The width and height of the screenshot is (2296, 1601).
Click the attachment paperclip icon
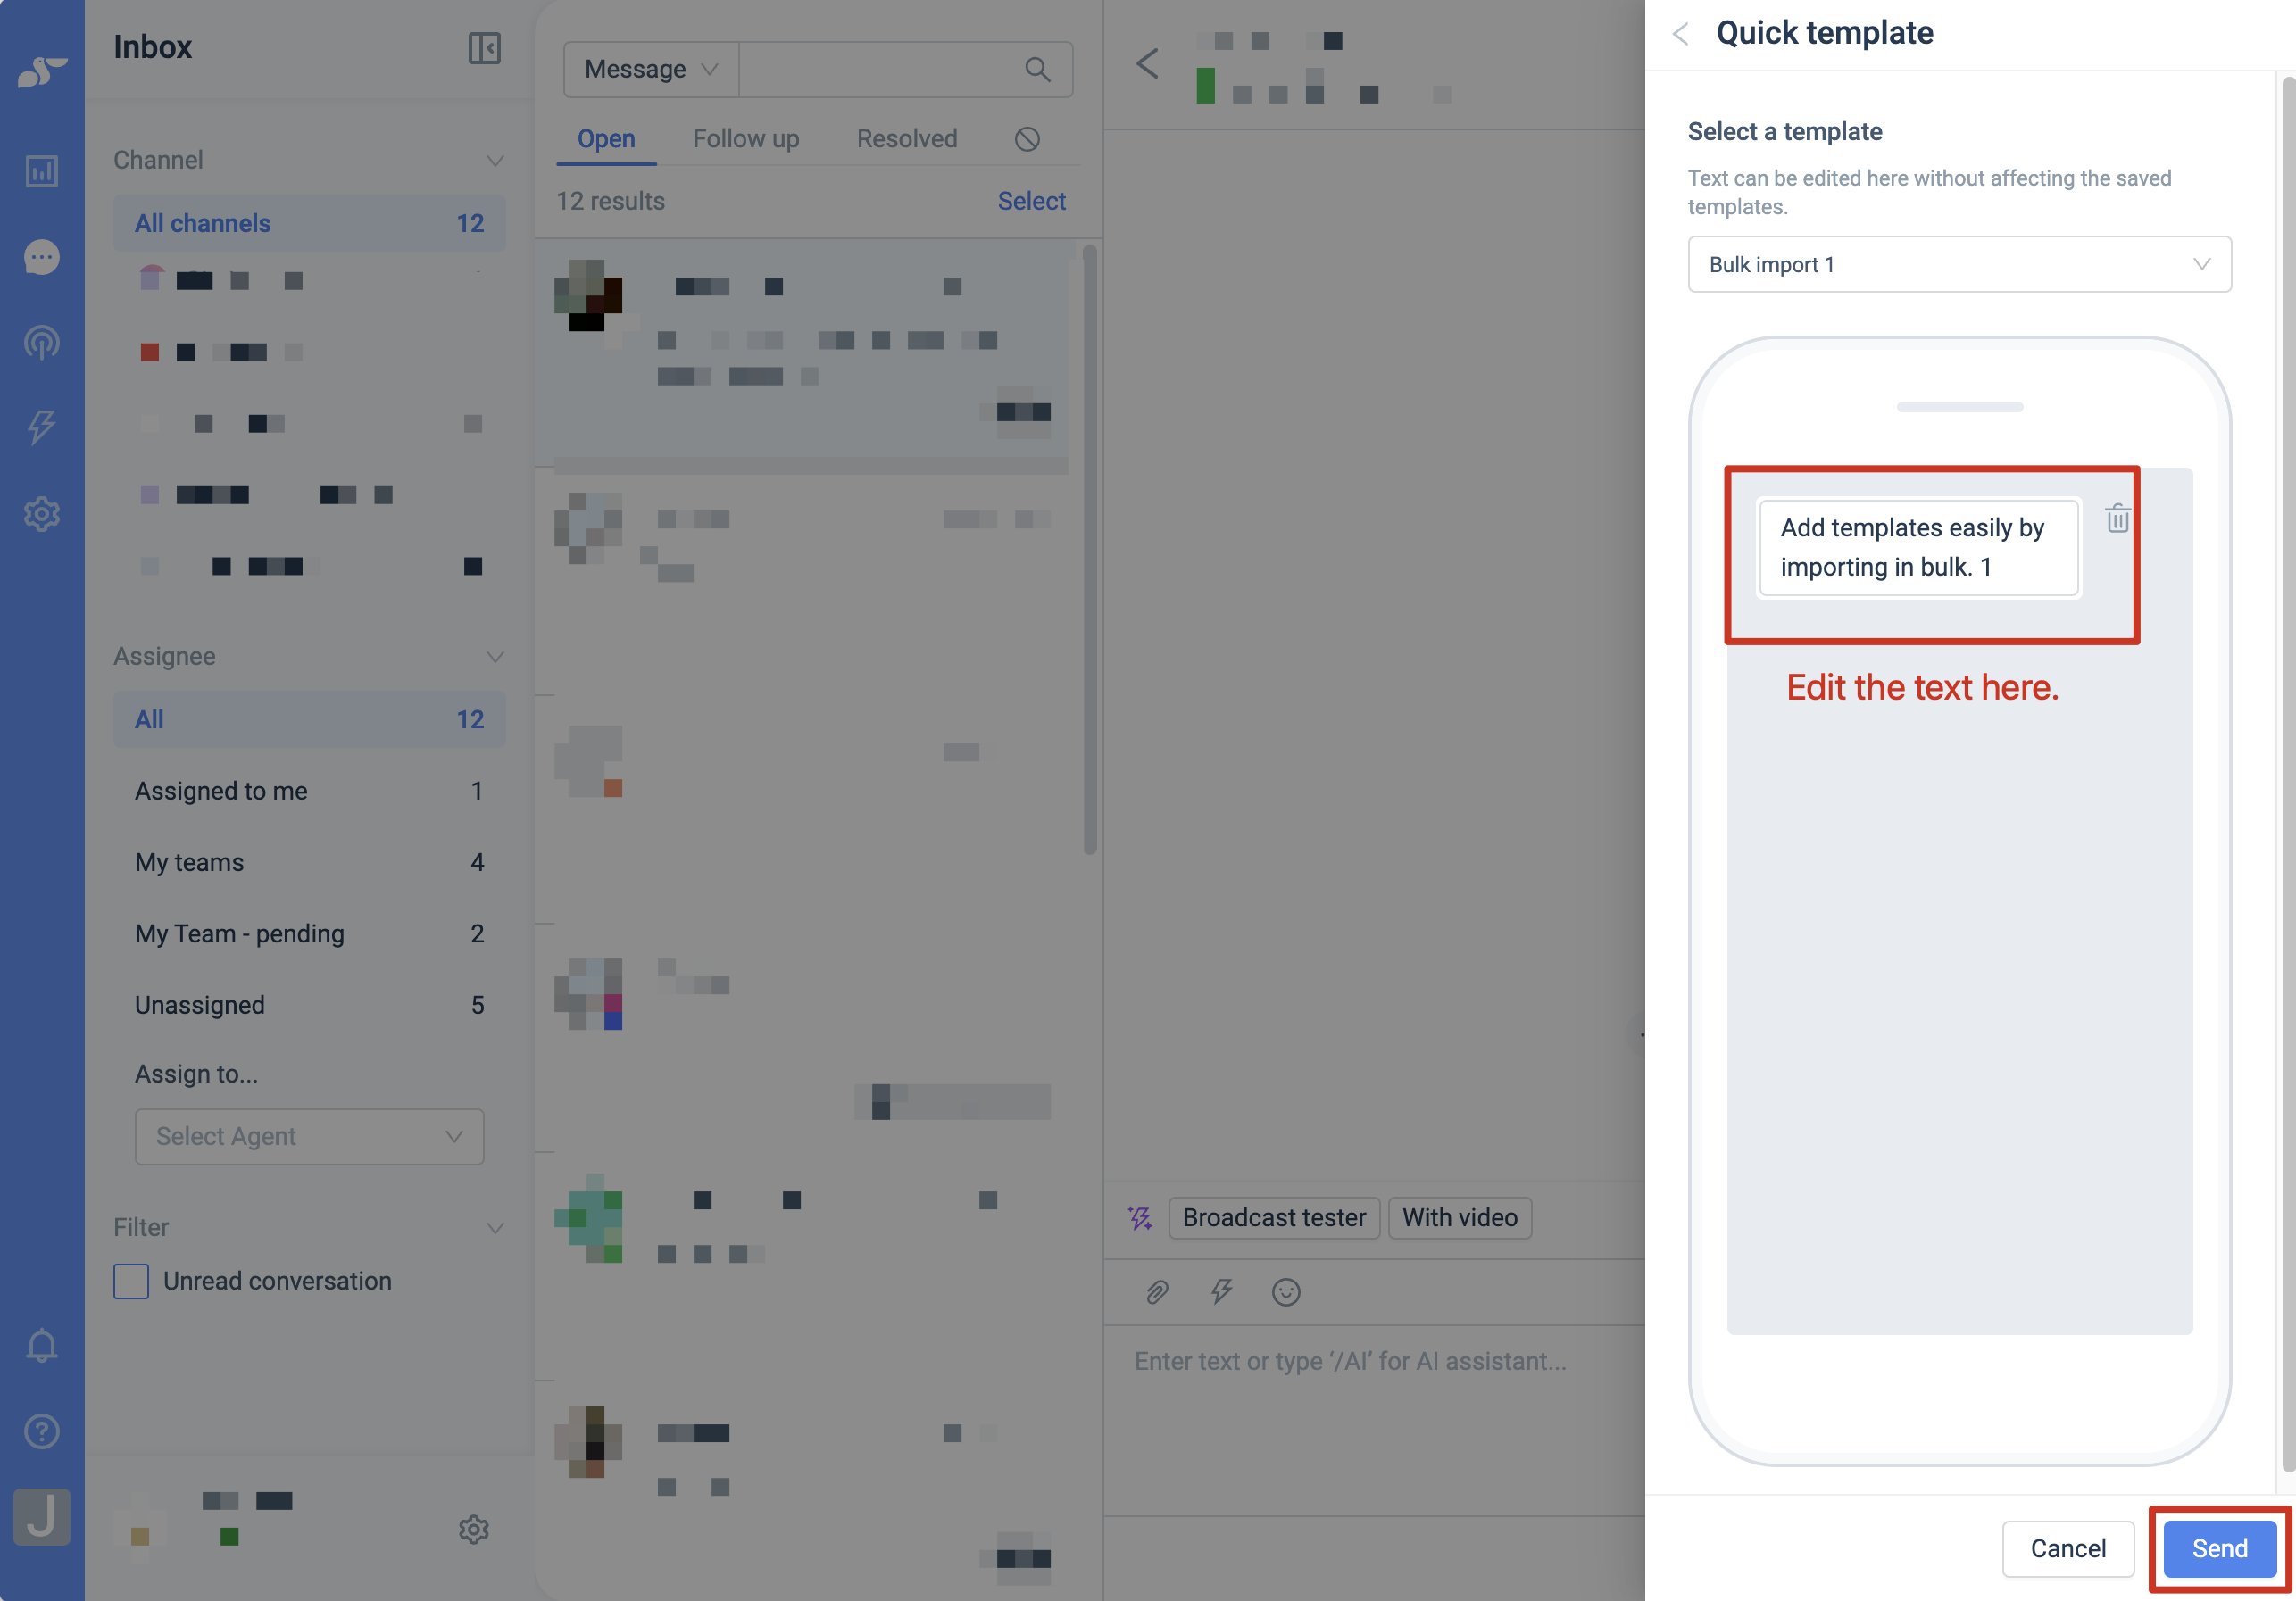click(1156, 1292)
